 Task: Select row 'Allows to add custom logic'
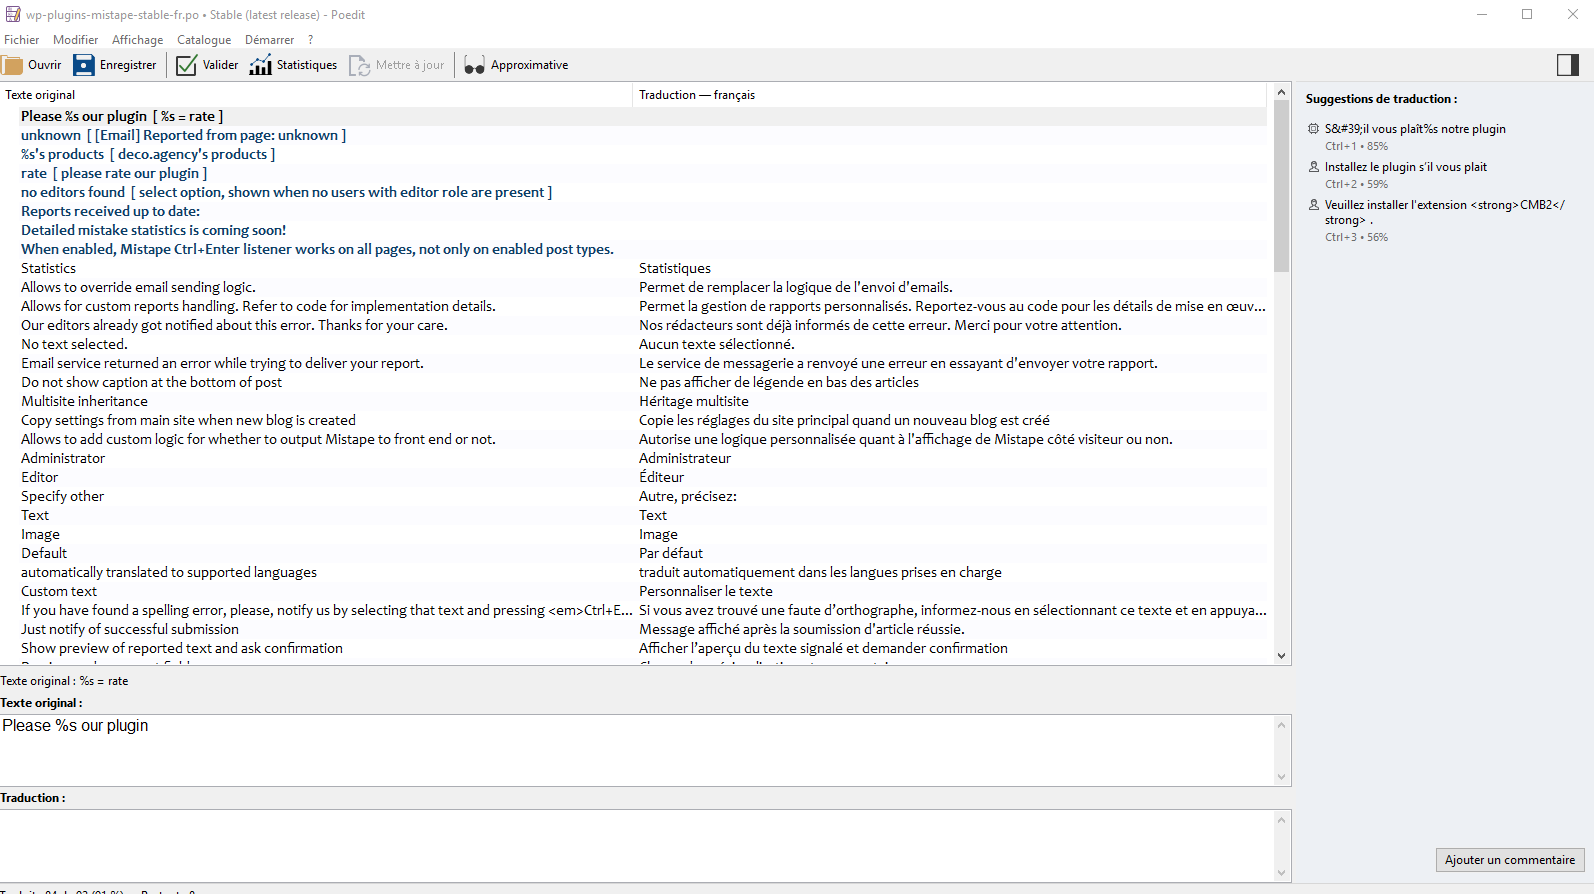pyautogui.click(x=635, y=439)
